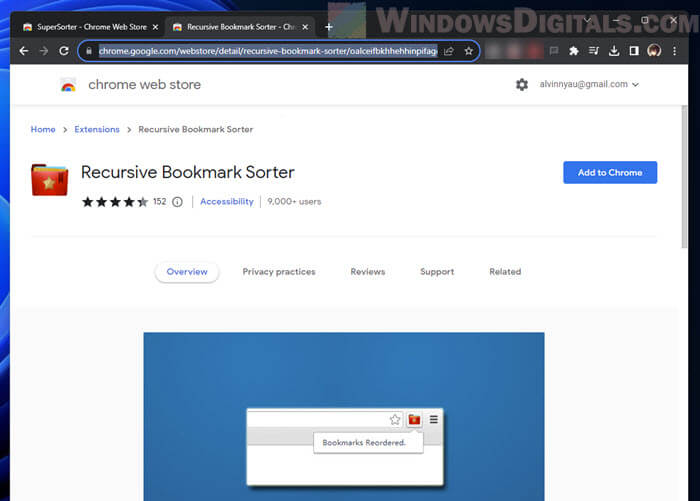Click the rating info circle icon
700x501 pixels.
[x=177, y=202]
